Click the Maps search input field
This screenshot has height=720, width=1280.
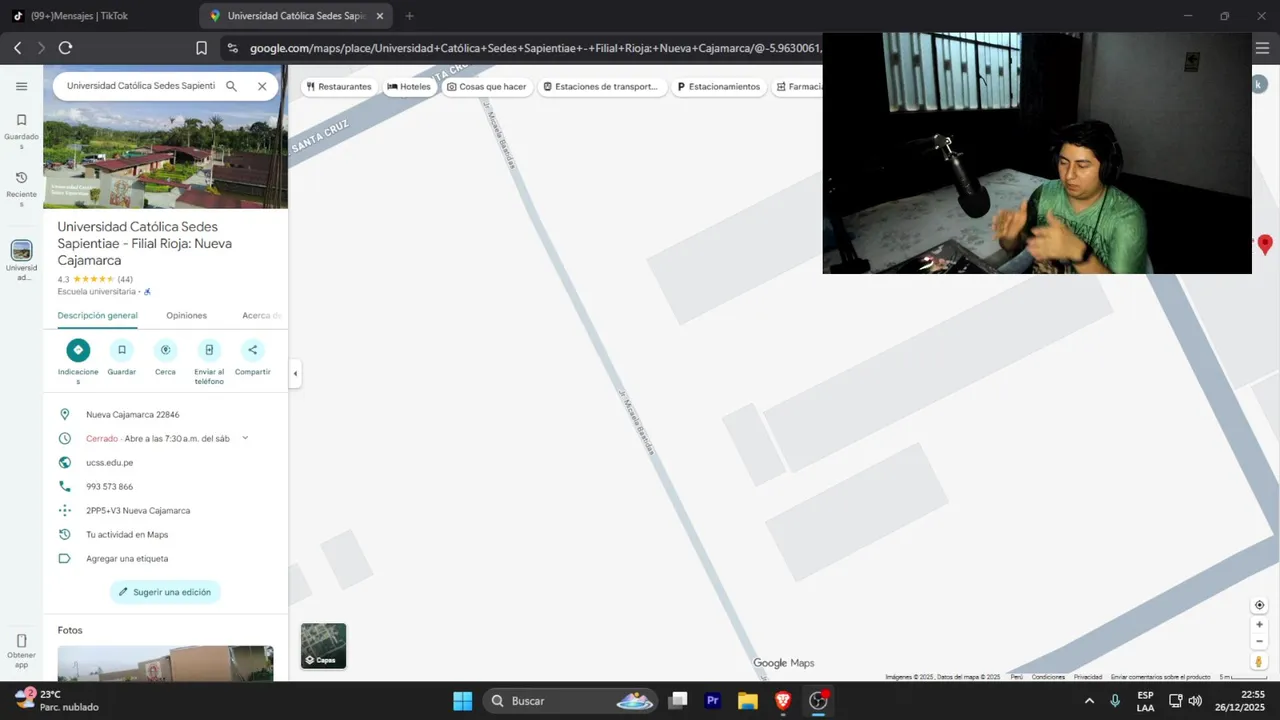141,86
